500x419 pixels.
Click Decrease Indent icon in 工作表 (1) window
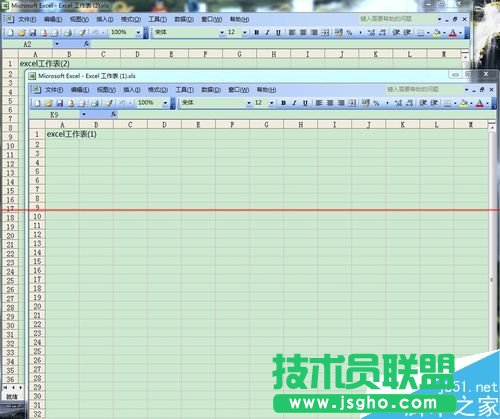(x=423, y=103)
